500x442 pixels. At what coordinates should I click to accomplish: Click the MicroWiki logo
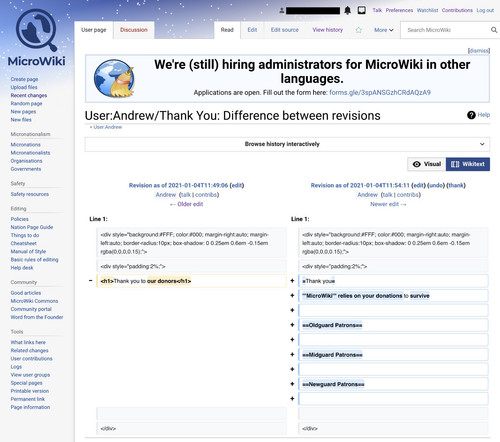click(37, 37)
